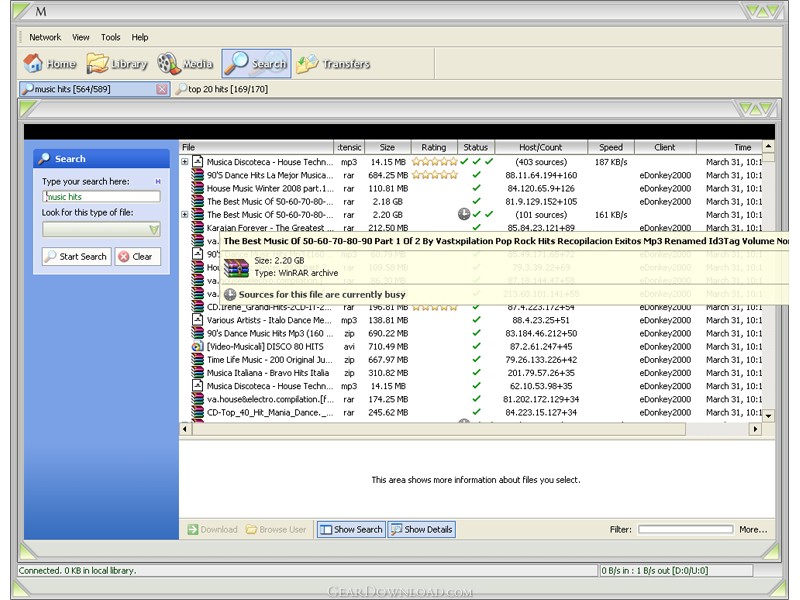Expand the 2.20 GB Best Music row
The image size is (800, 600).
(185, 215)
